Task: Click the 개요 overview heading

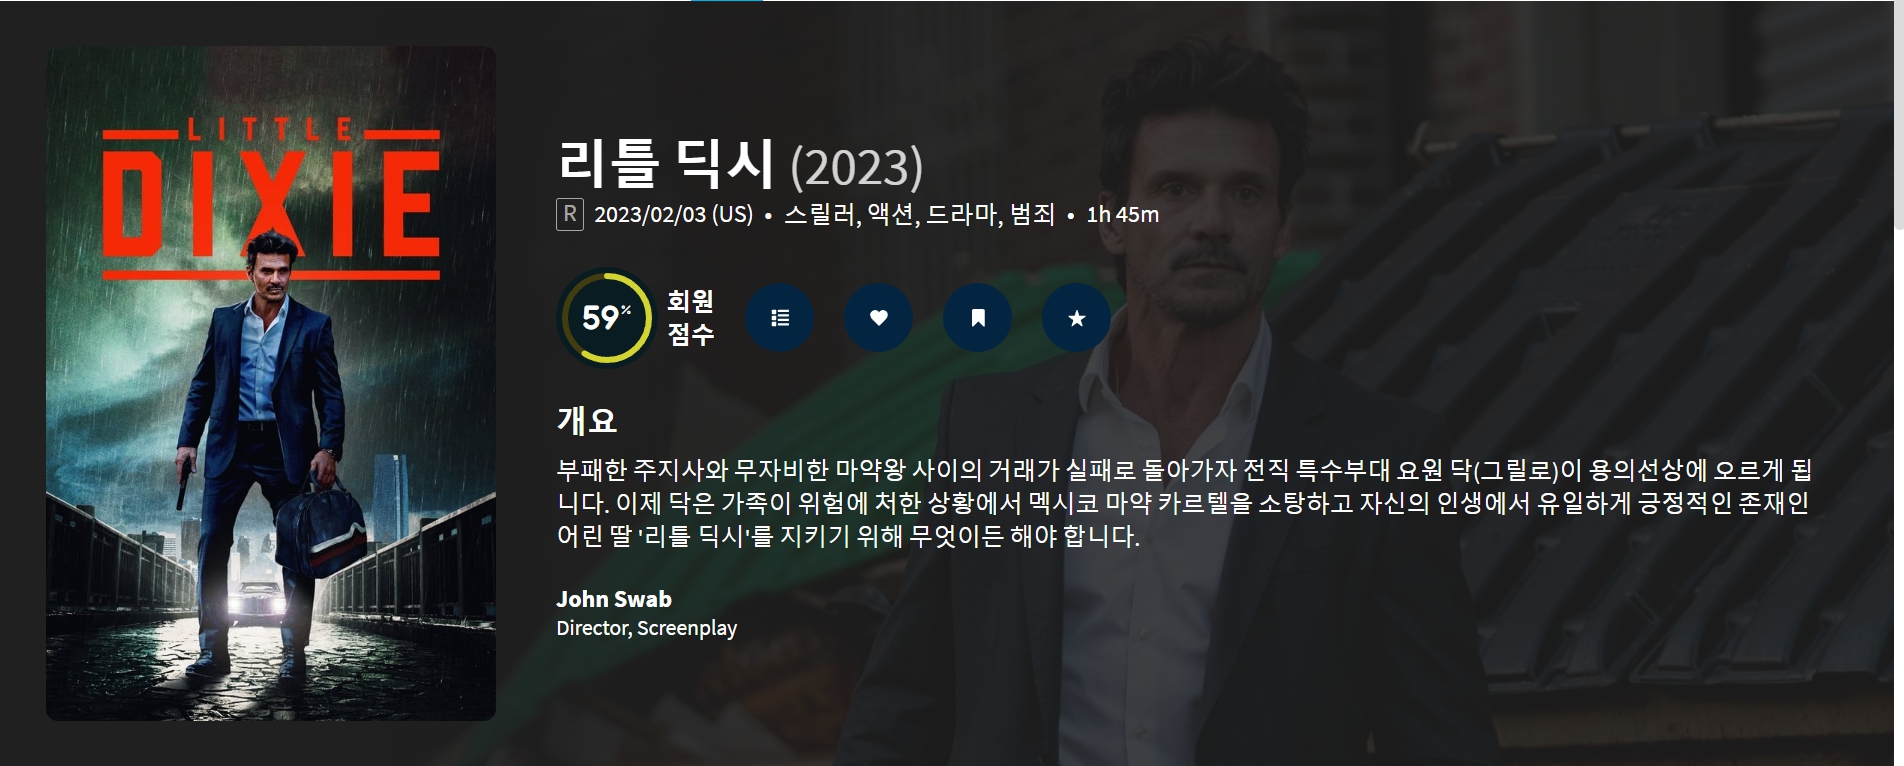Action: click(x=587, y=420)
